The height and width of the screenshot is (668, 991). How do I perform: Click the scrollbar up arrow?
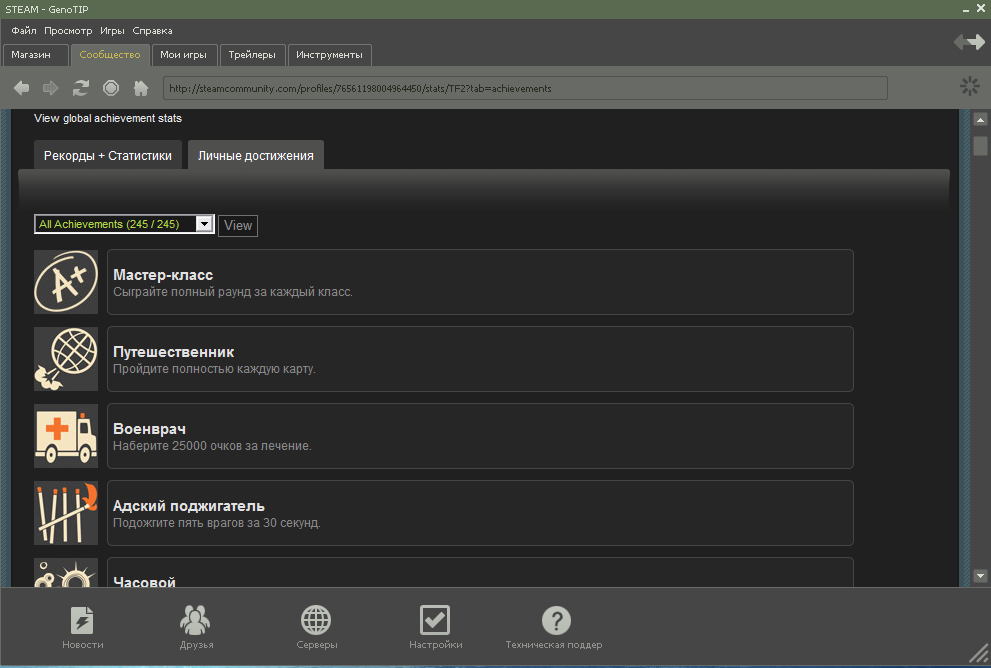980,119
